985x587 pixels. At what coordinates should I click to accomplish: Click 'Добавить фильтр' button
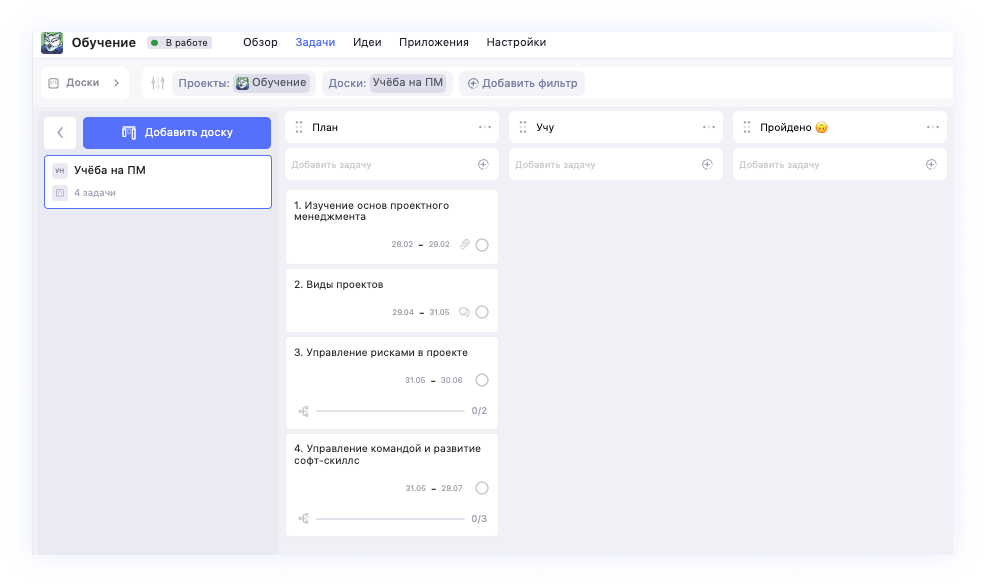(522, 83)
